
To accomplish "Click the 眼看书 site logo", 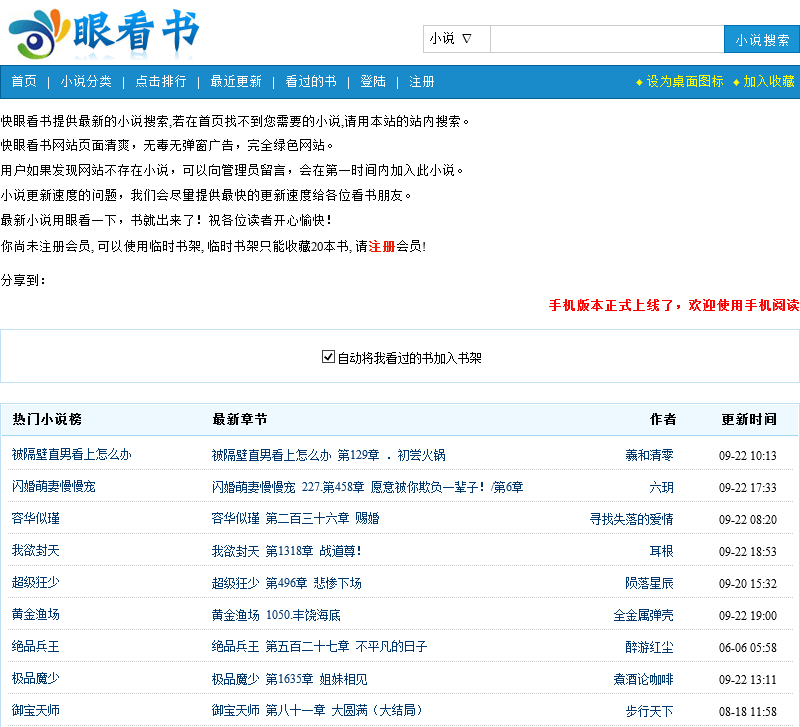I will (x=103, y=33).
